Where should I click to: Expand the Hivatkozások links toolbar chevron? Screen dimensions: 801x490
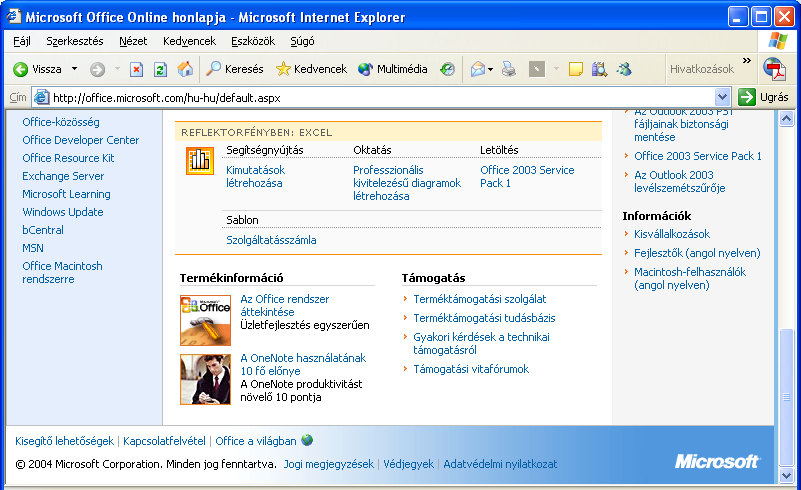pos(747,61)
